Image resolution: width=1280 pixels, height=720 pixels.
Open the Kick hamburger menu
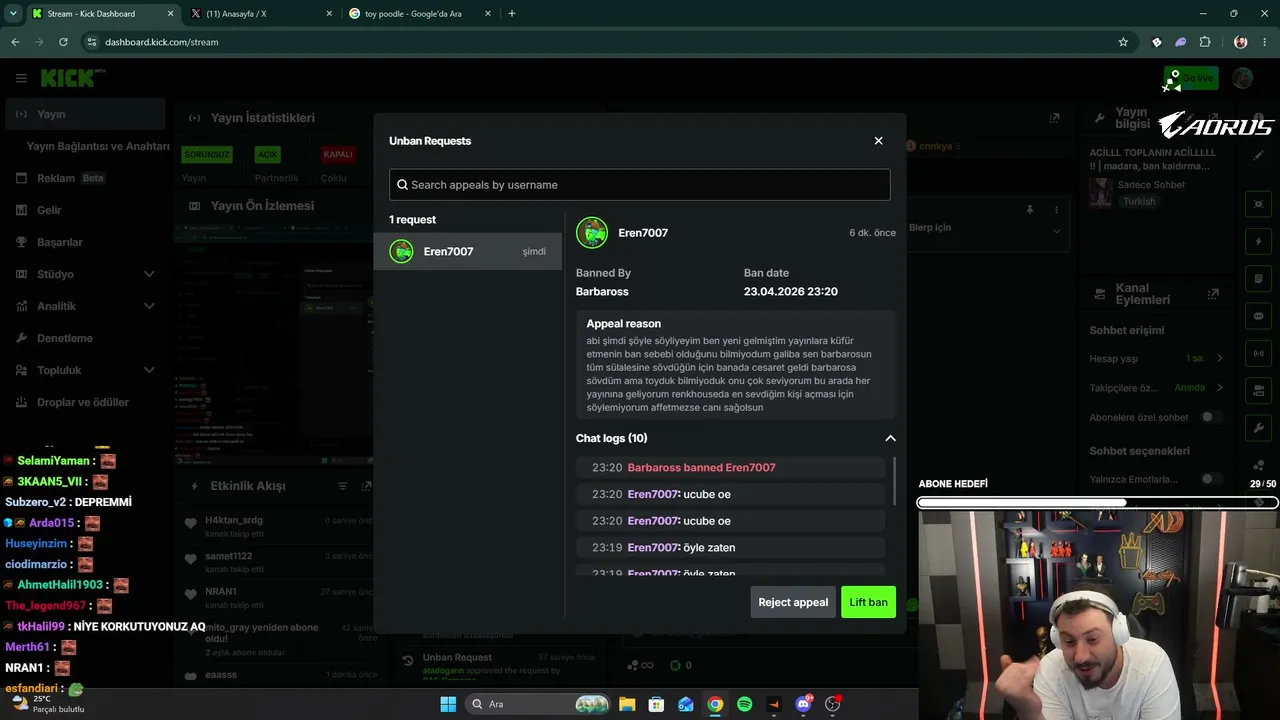[21, 78]
